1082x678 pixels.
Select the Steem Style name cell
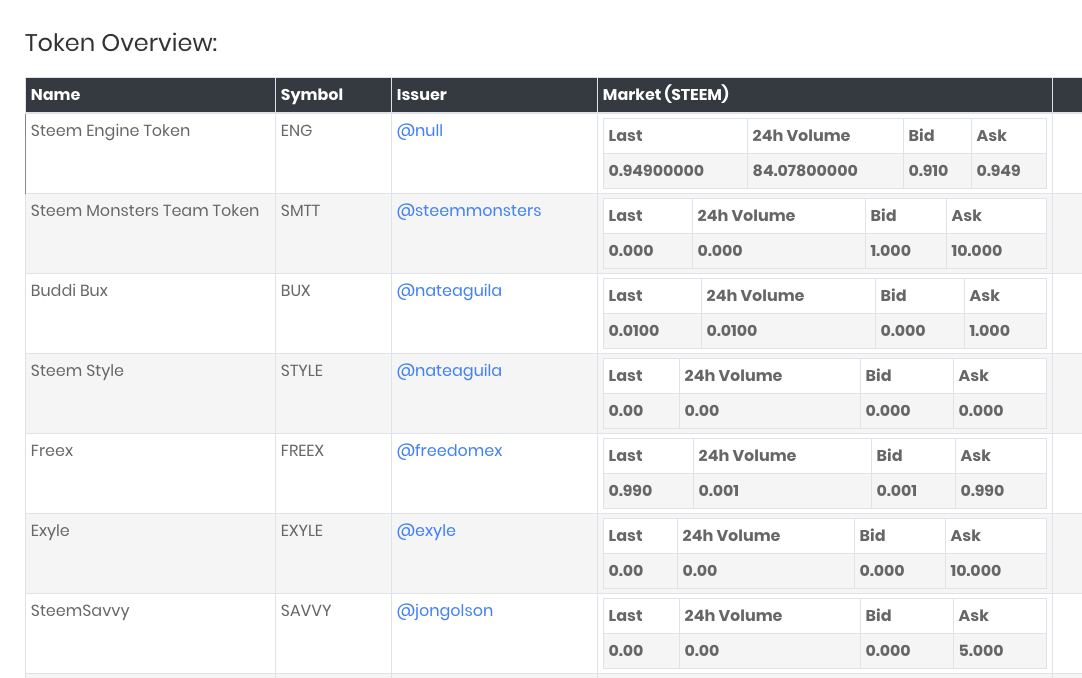pyautogui.click(x=150, y=394)
